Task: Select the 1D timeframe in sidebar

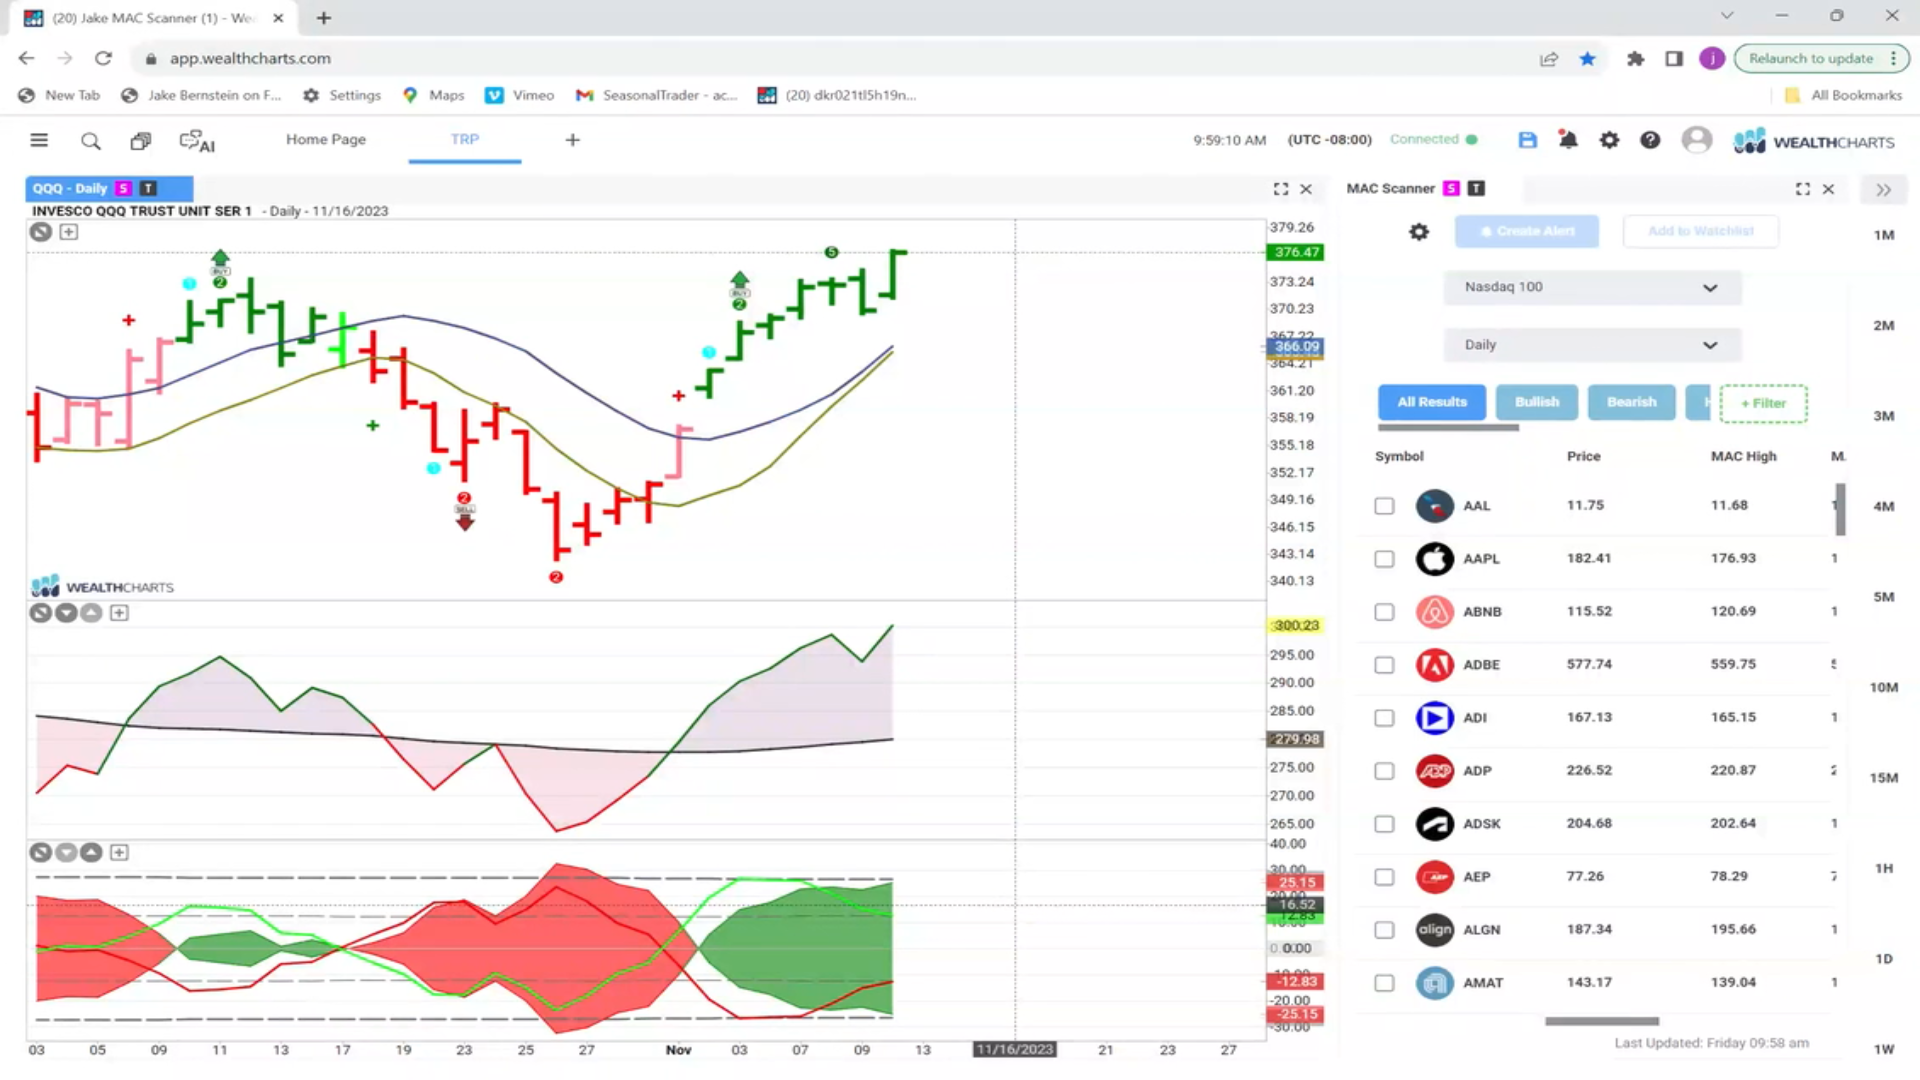Action: pos(1884,959)
